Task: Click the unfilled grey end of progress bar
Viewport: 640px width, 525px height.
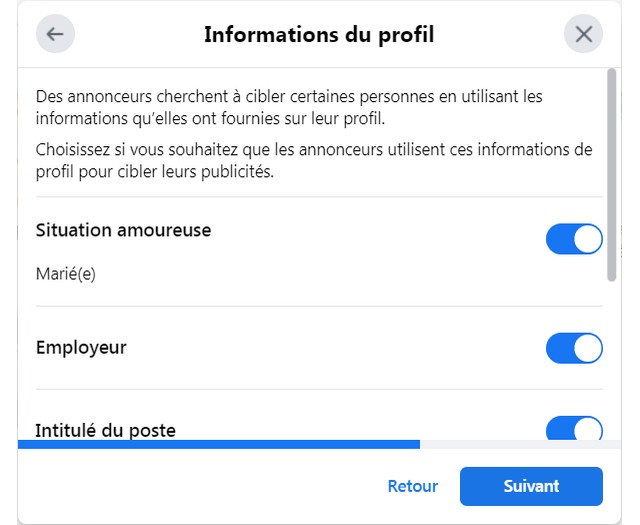Action: (x=520, y=444)
